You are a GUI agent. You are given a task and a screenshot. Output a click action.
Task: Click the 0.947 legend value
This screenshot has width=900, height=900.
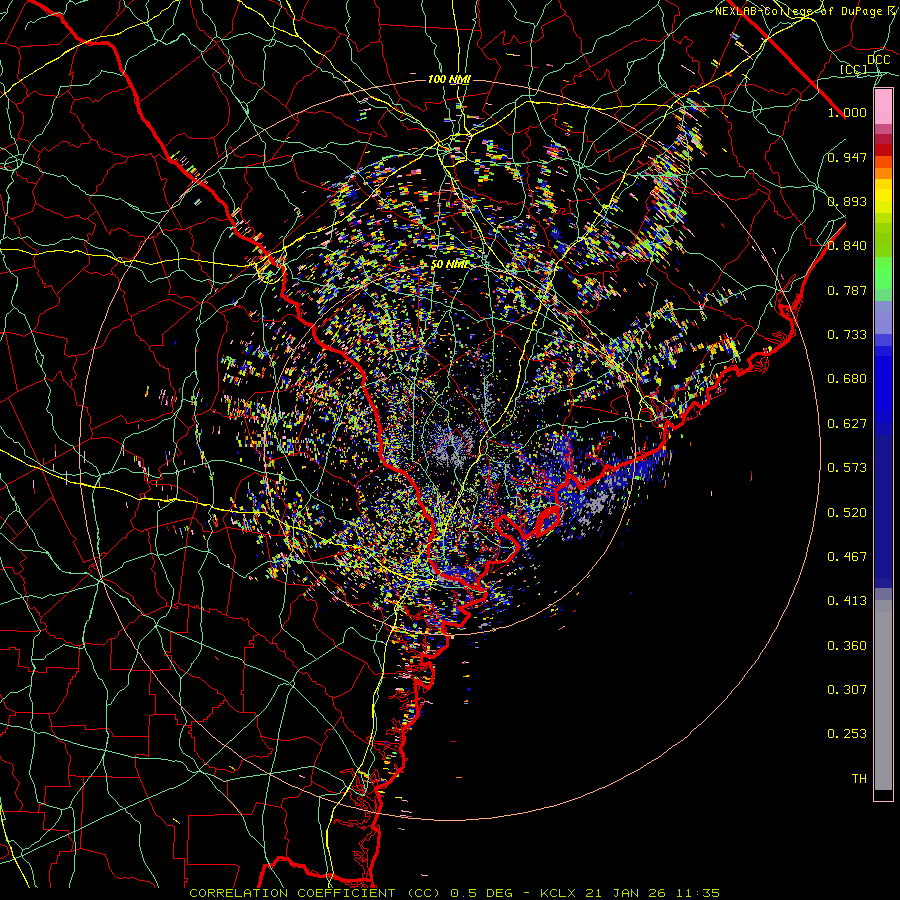(x=847, y=157)
